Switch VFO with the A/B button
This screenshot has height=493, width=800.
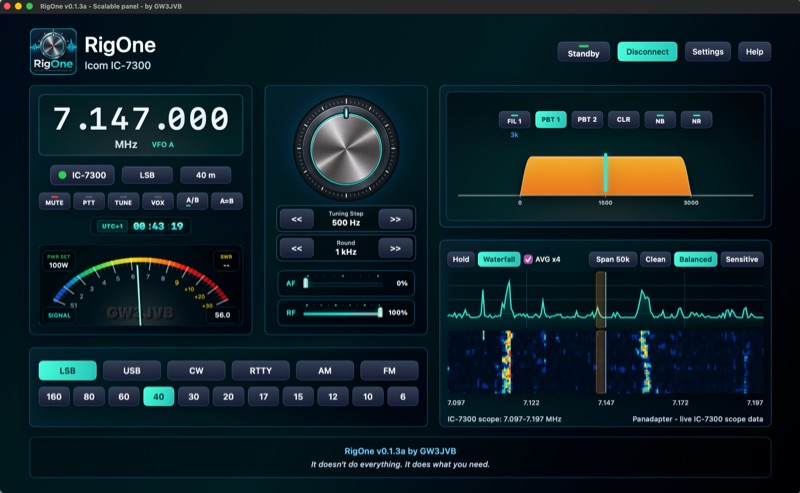coord(192,201)
